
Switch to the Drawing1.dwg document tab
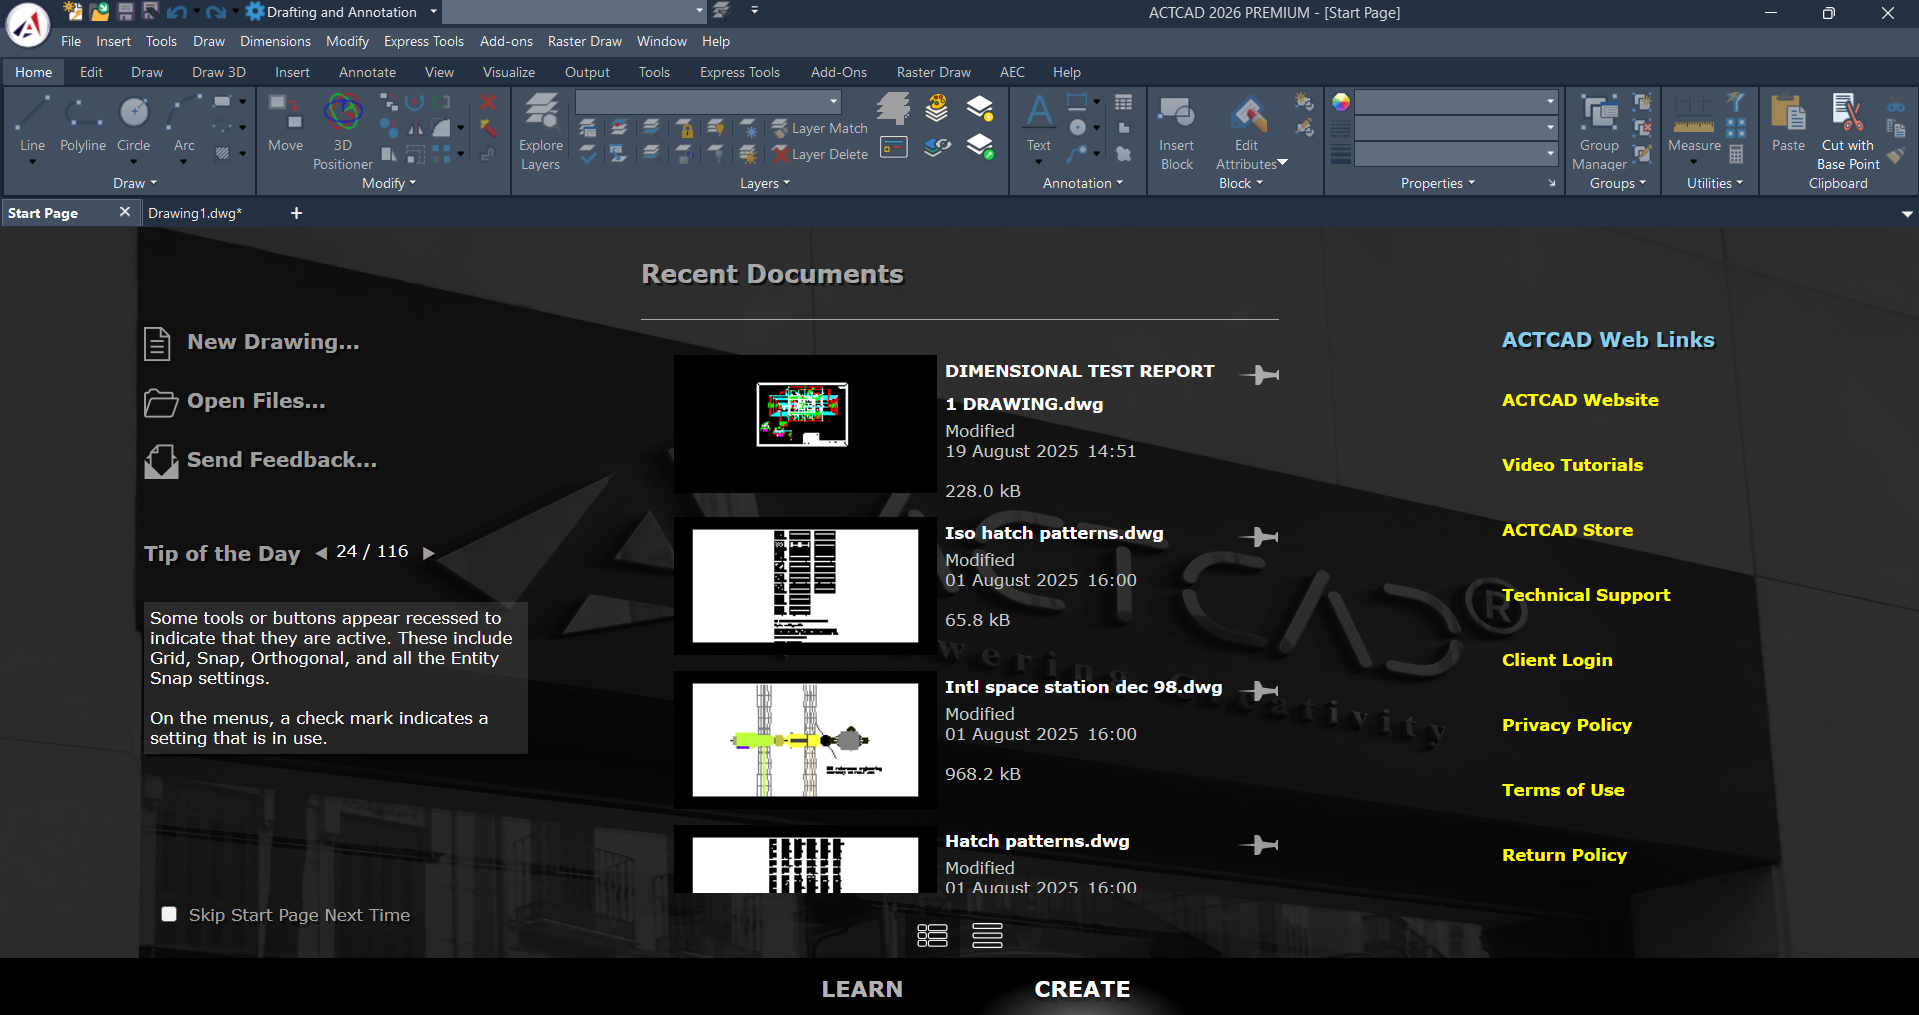(195, 213)
